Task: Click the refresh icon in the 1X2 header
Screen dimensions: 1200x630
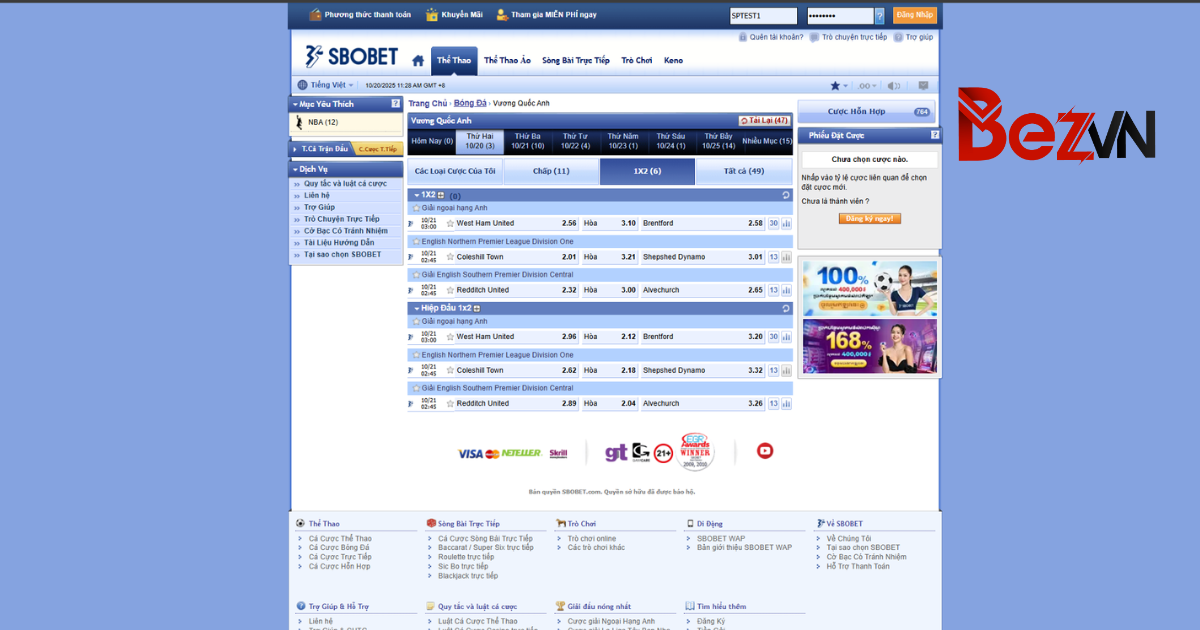Action: 786,196
